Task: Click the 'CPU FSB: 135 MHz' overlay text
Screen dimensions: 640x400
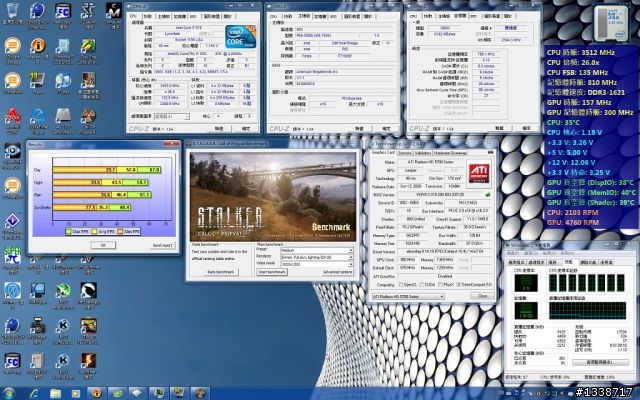Action: point(578,72)
